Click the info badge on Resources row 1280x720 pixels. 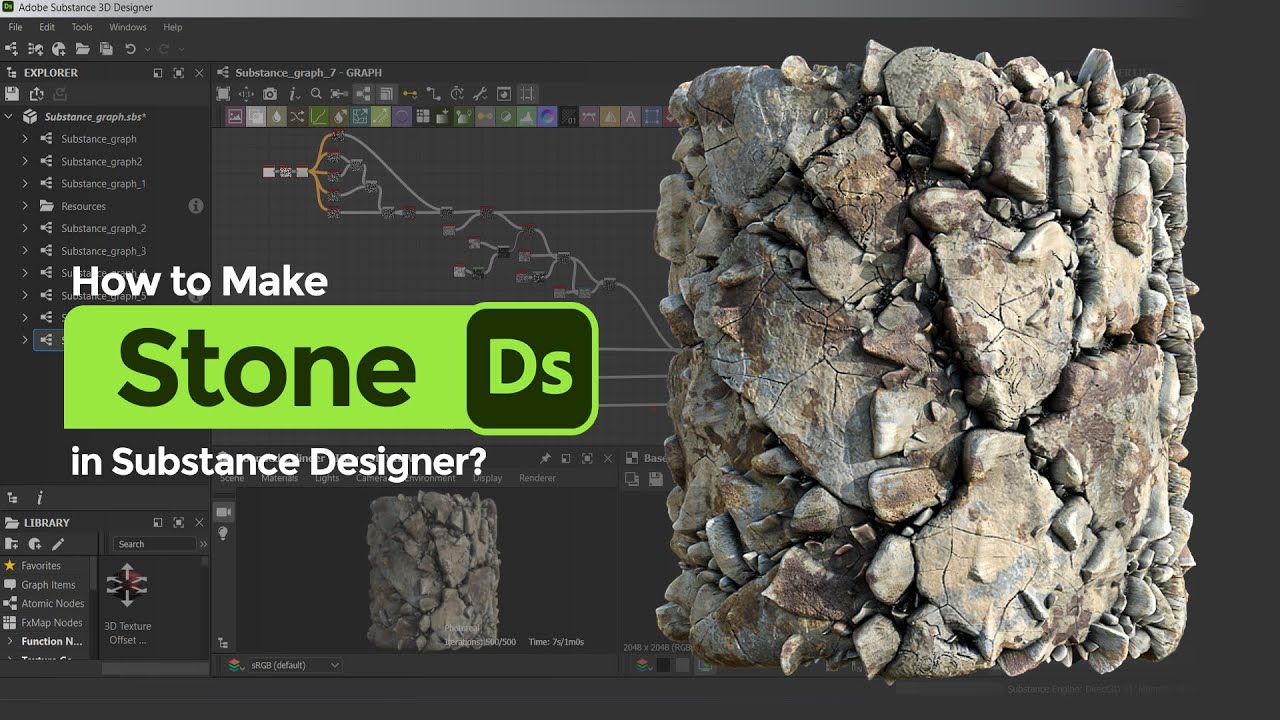[x=196, y=206]
